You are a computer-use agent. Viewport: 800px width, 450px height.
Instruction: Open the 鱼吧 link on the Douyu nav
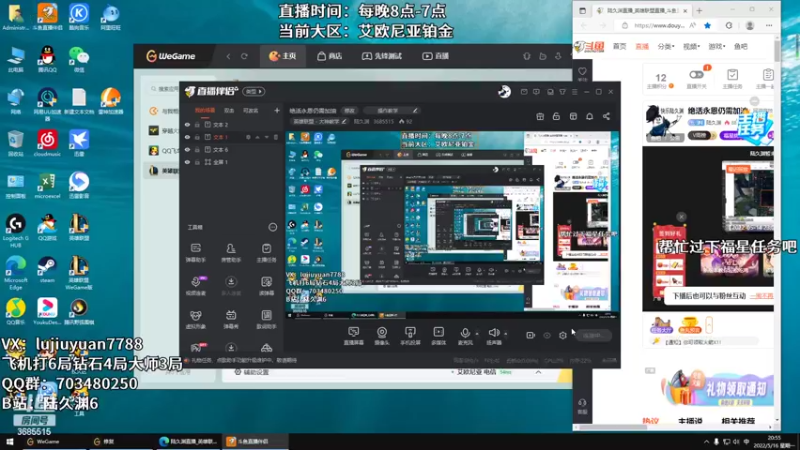pyautogui.click(x=740, y=46)
